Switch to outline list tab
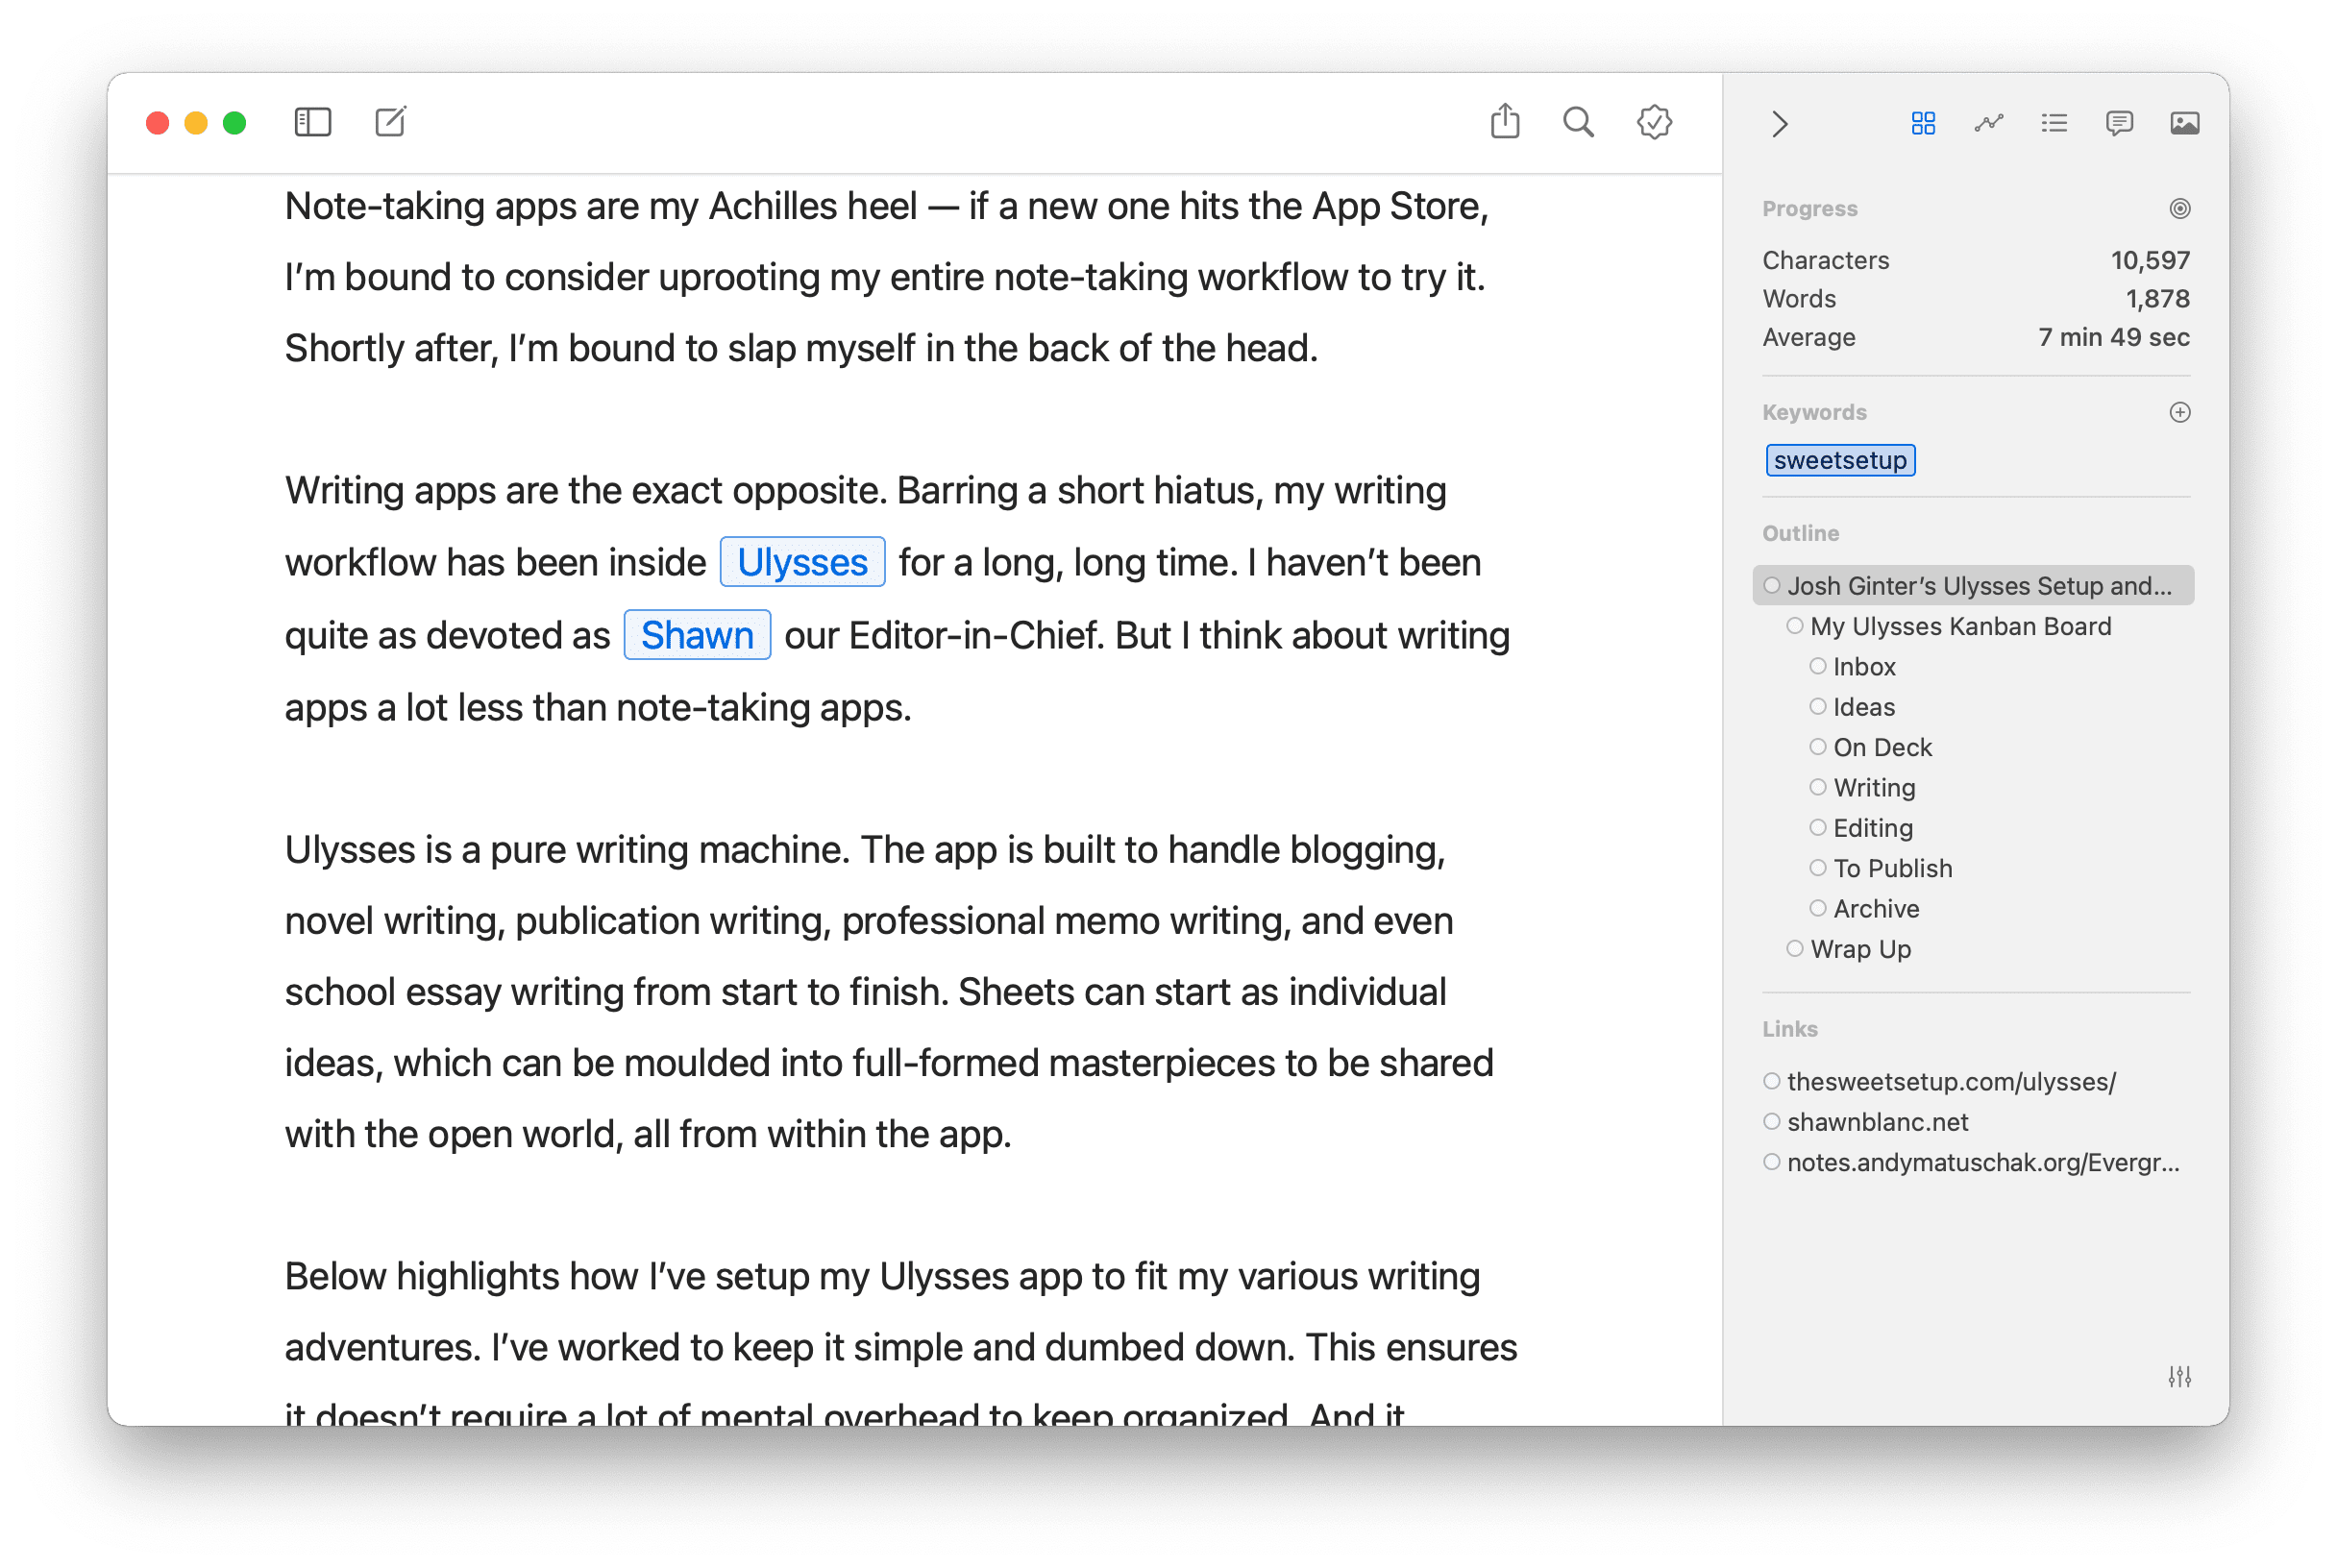2337x1568 pixels. [2053, 123]
